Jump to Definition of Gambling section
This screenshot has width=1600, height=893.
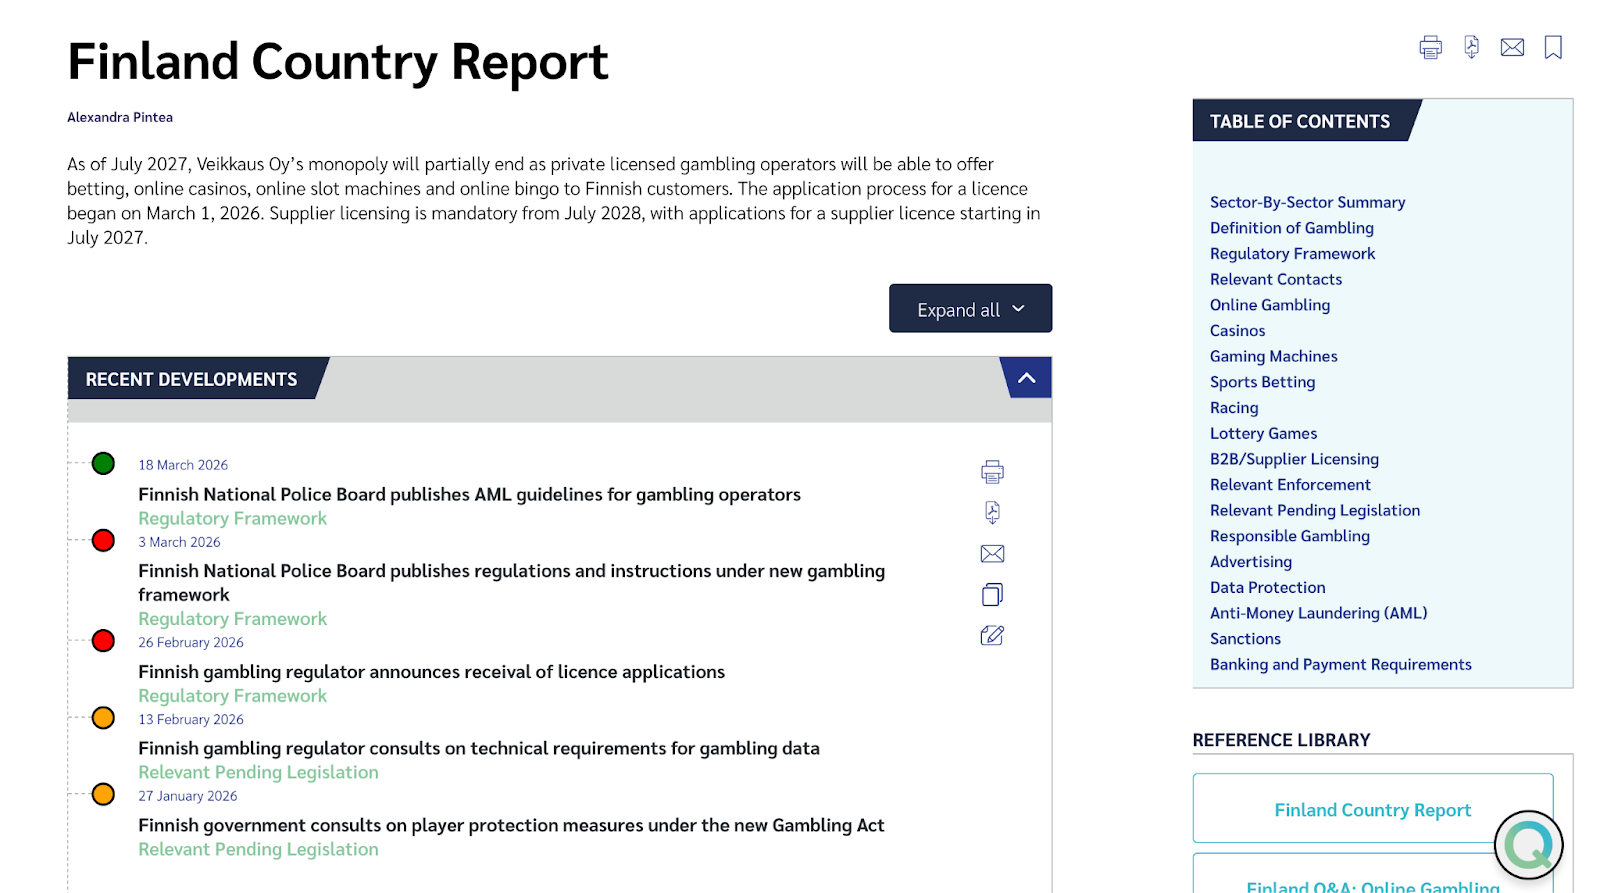[x=1292, y=228]
